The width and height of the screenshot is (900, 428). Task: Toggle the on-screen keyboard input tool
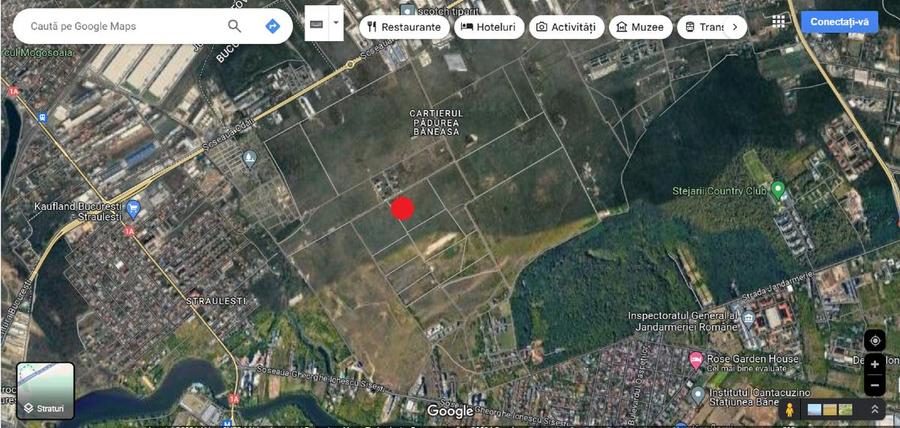[x=317, y=24]
